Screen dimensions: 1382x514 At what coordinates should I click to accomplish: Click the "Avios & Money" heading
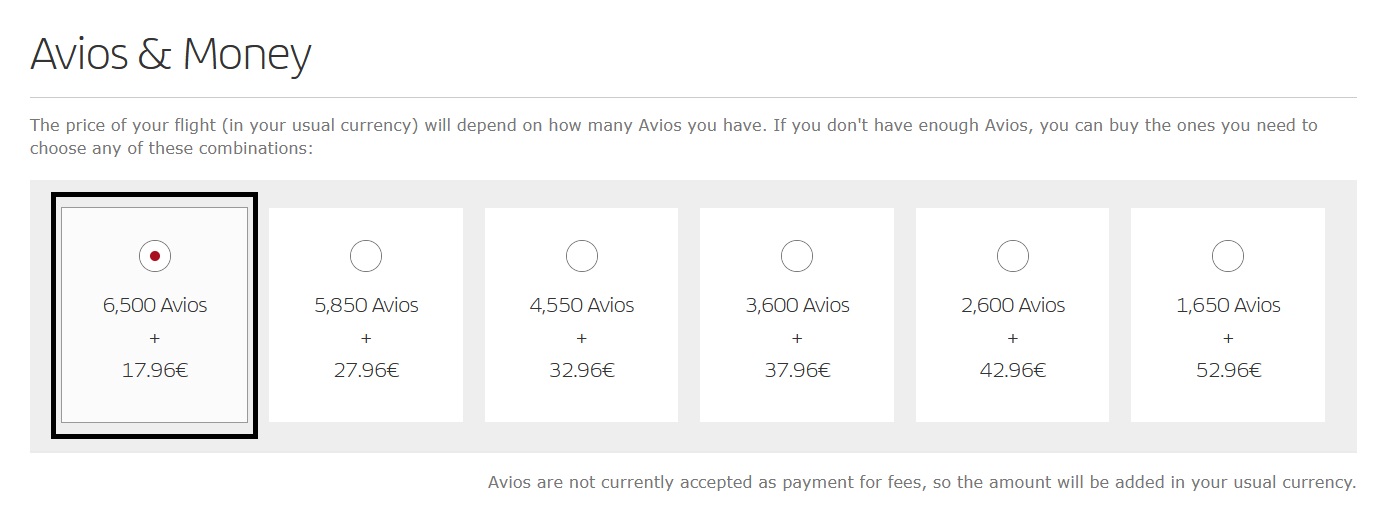click(171, 54)
